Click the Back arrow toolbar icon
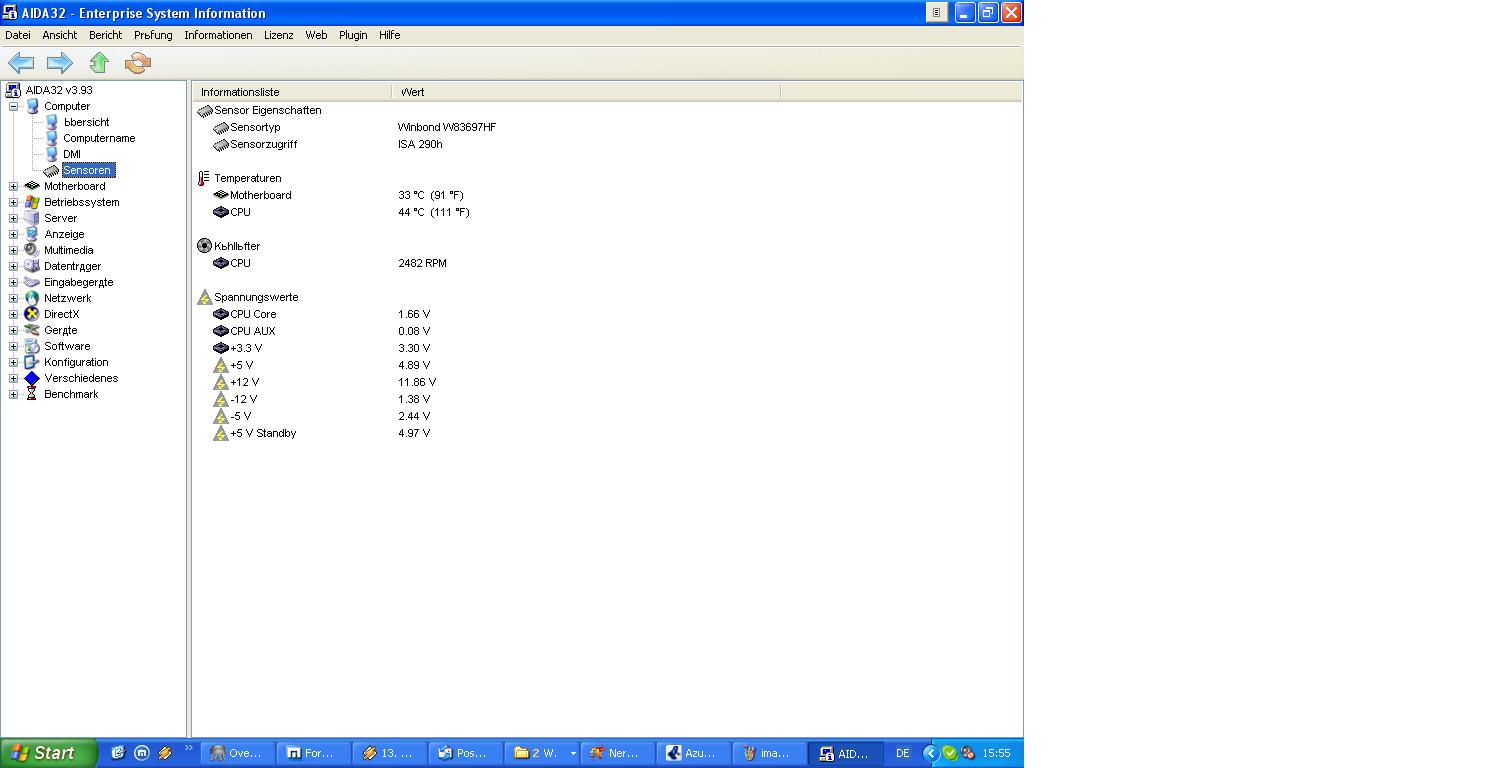 21,63
